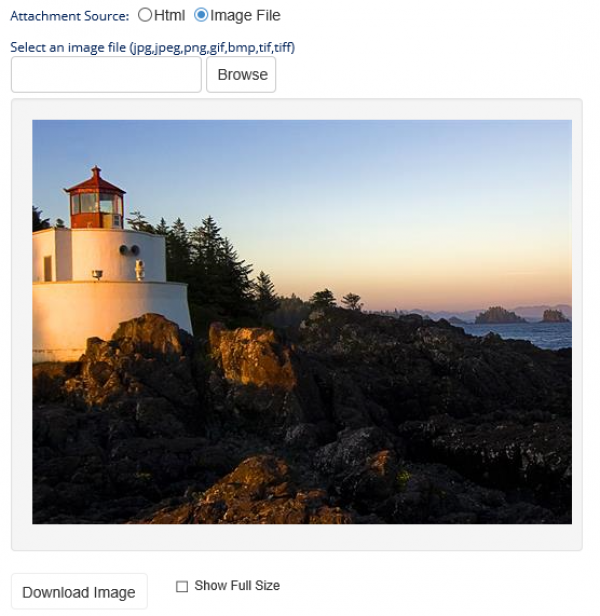The width and height of the screenshot is (600, 616).
Task: Click the 'Attachment Source:' label
Action: [x=70, y=16]
